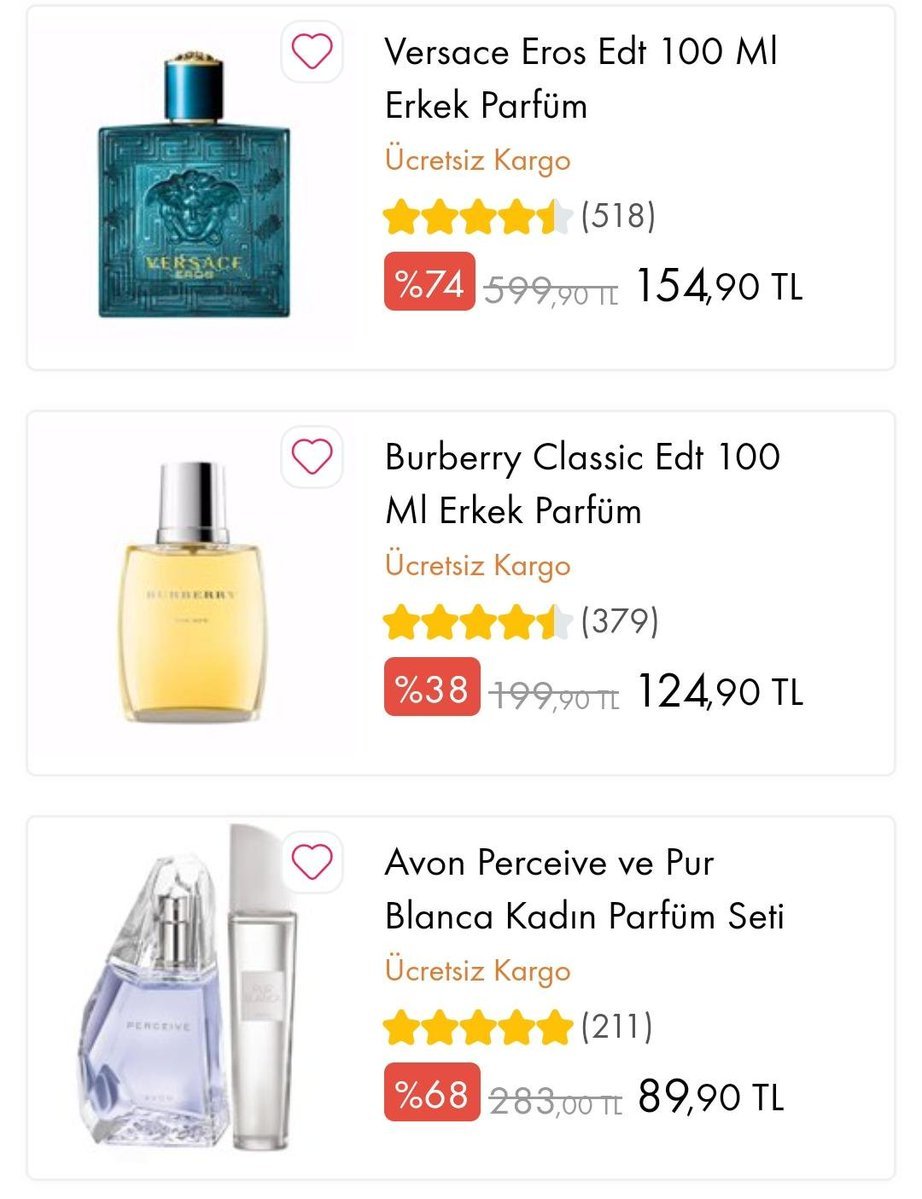
Task: View the 379 reviews count
Action: click(619, 621)
